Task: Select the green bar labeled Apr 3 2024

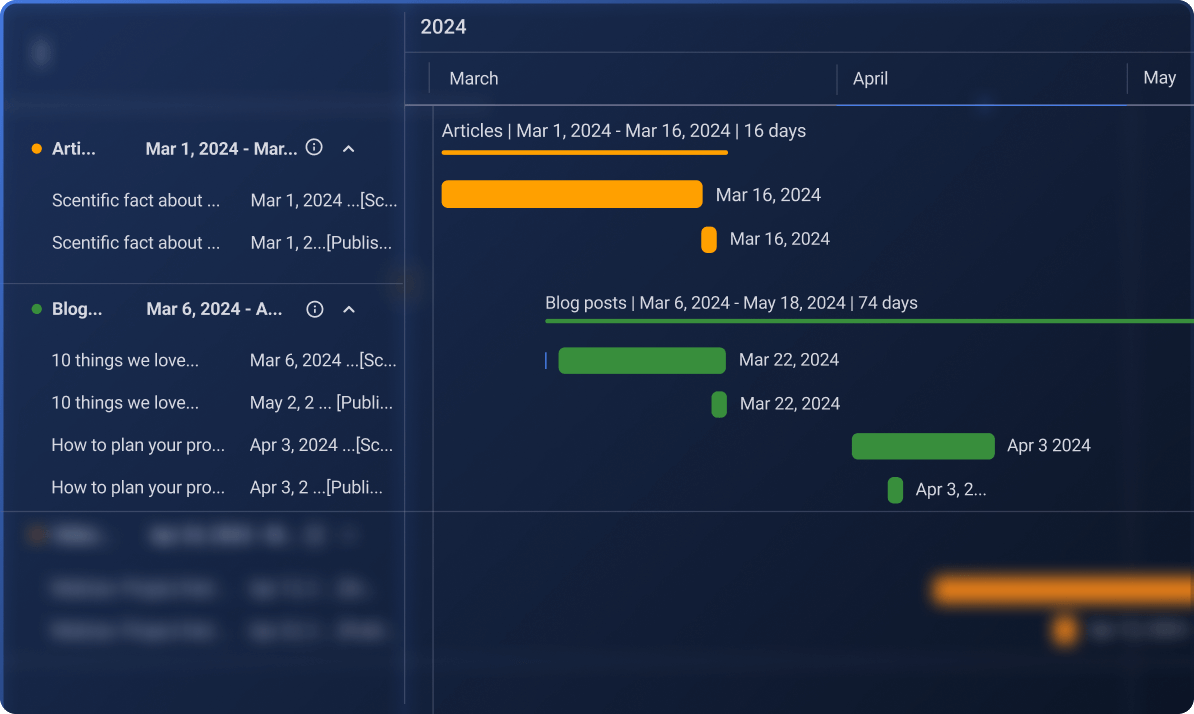Action: point(922,446)
